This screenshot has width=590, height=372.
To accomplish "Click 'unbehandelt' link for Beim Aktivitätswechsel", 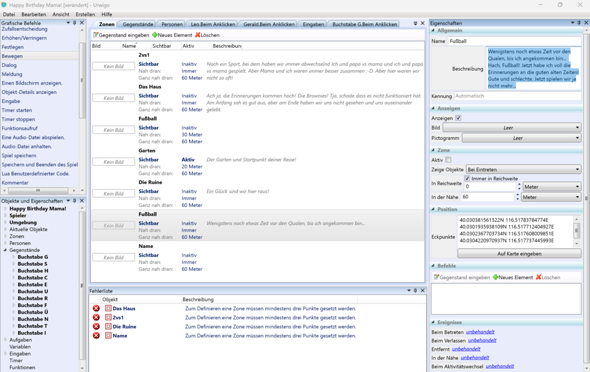I will tap(500, 366).
